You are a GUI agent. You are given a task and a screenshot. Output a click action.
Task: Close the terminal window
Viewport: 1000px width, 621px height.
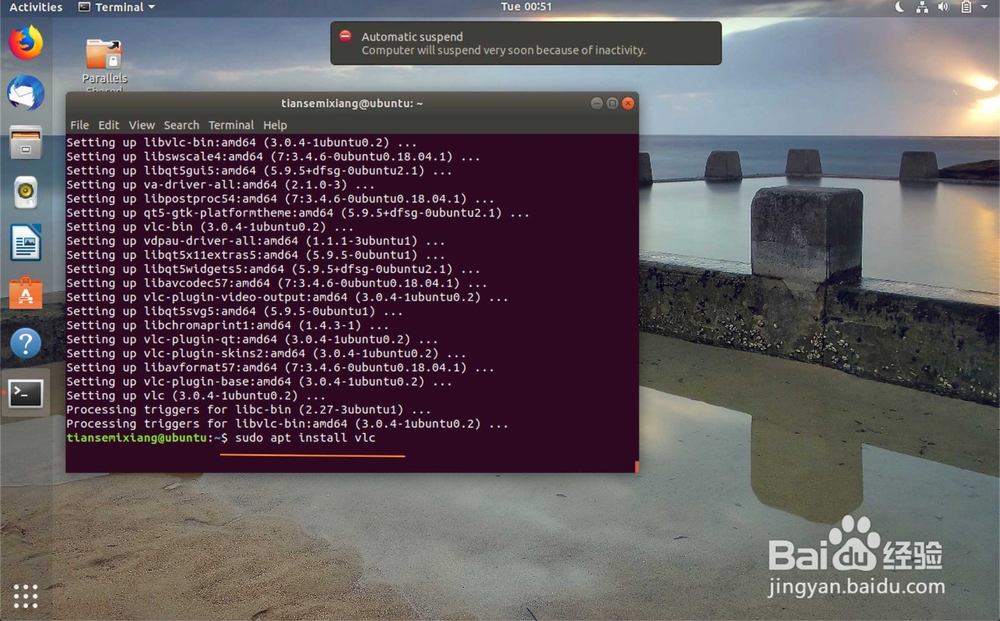click(x=628, y=103)
